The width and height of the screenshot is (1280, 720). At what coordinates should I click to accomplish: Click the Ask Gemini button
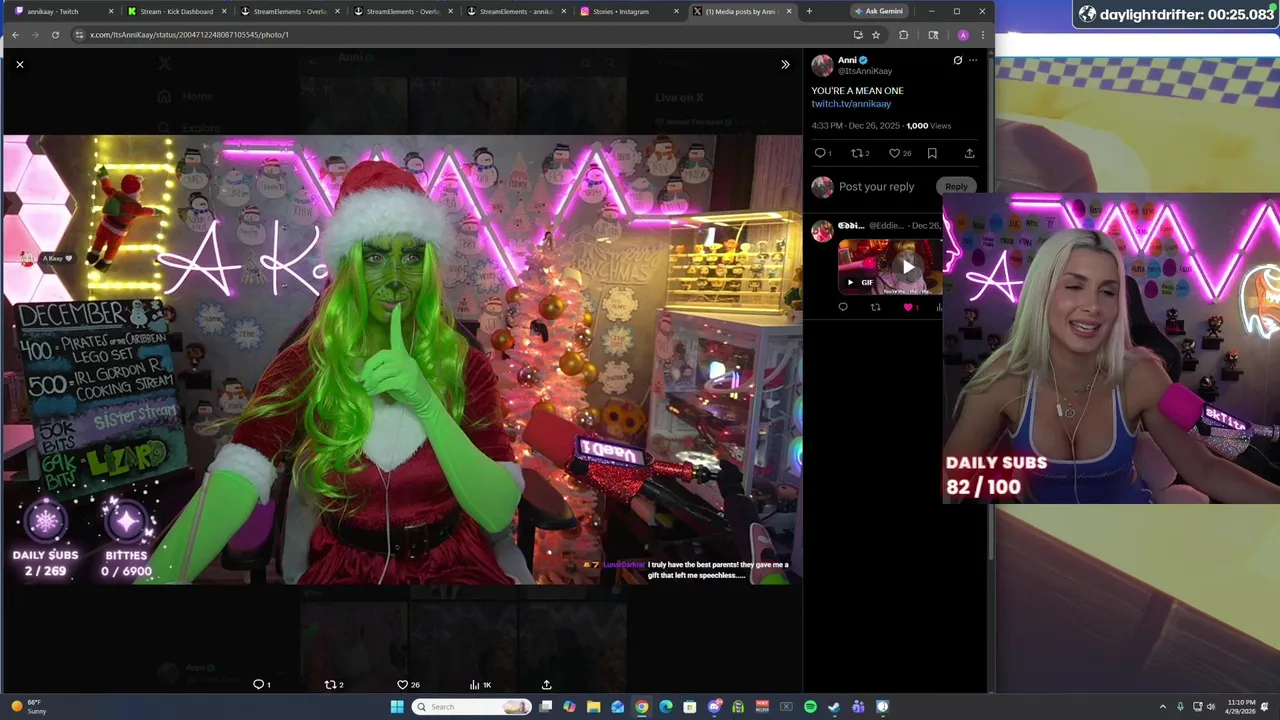(x=878, y=11)
